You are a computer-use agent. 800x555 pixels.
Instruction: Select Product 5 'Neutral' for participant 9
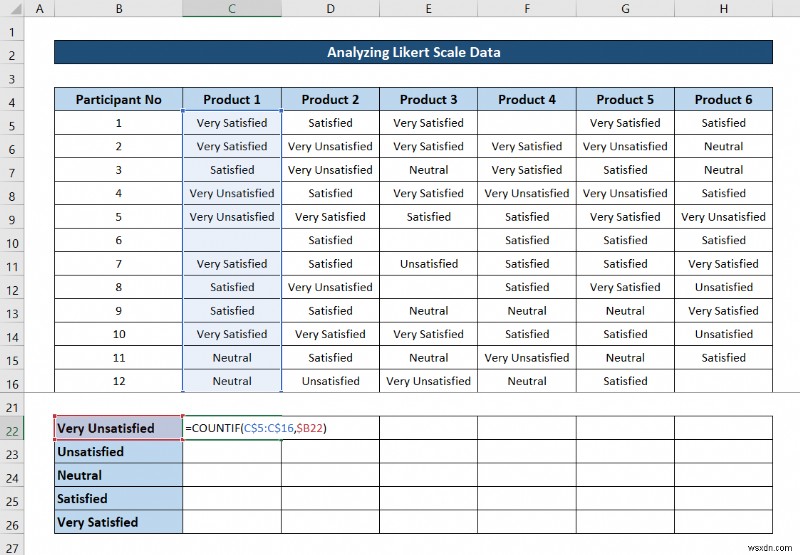point(626,311)
